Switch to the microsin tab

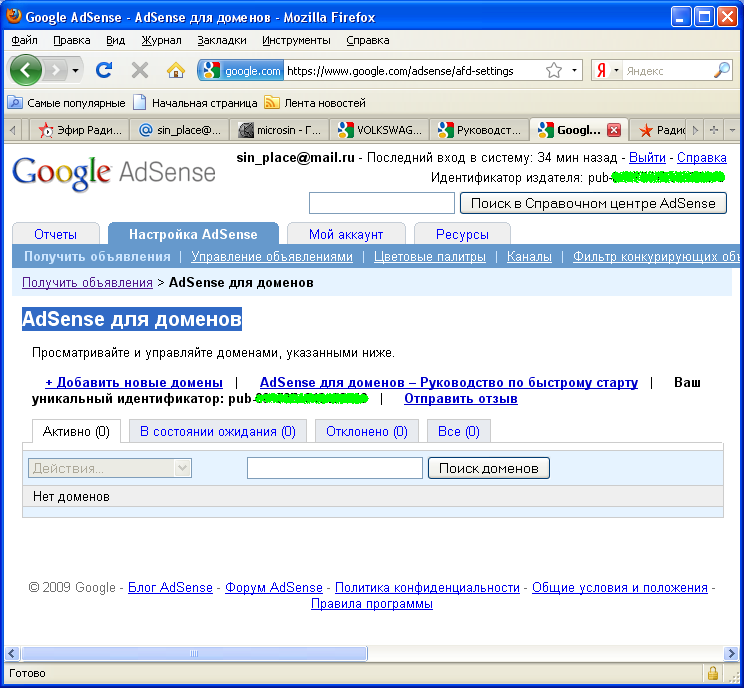(x=280, y=130)
